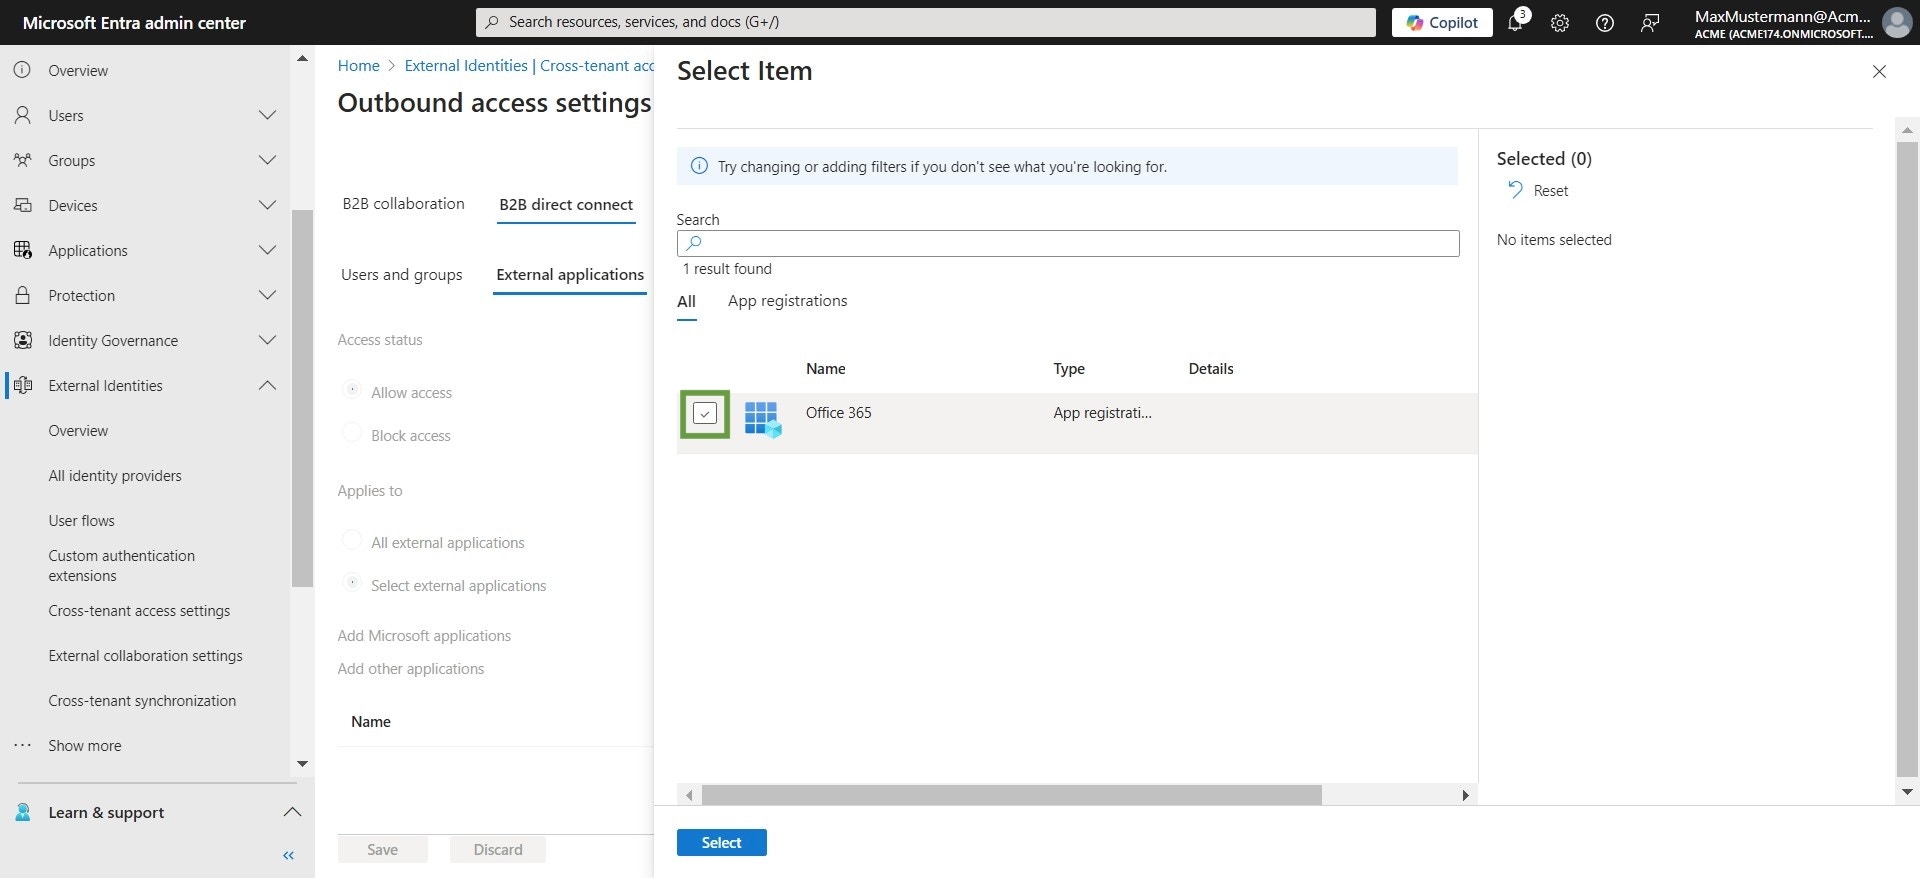Open Cross-tenant synchronization in sidebar
Screen dimensions: 1920x878
pos(142,701)
